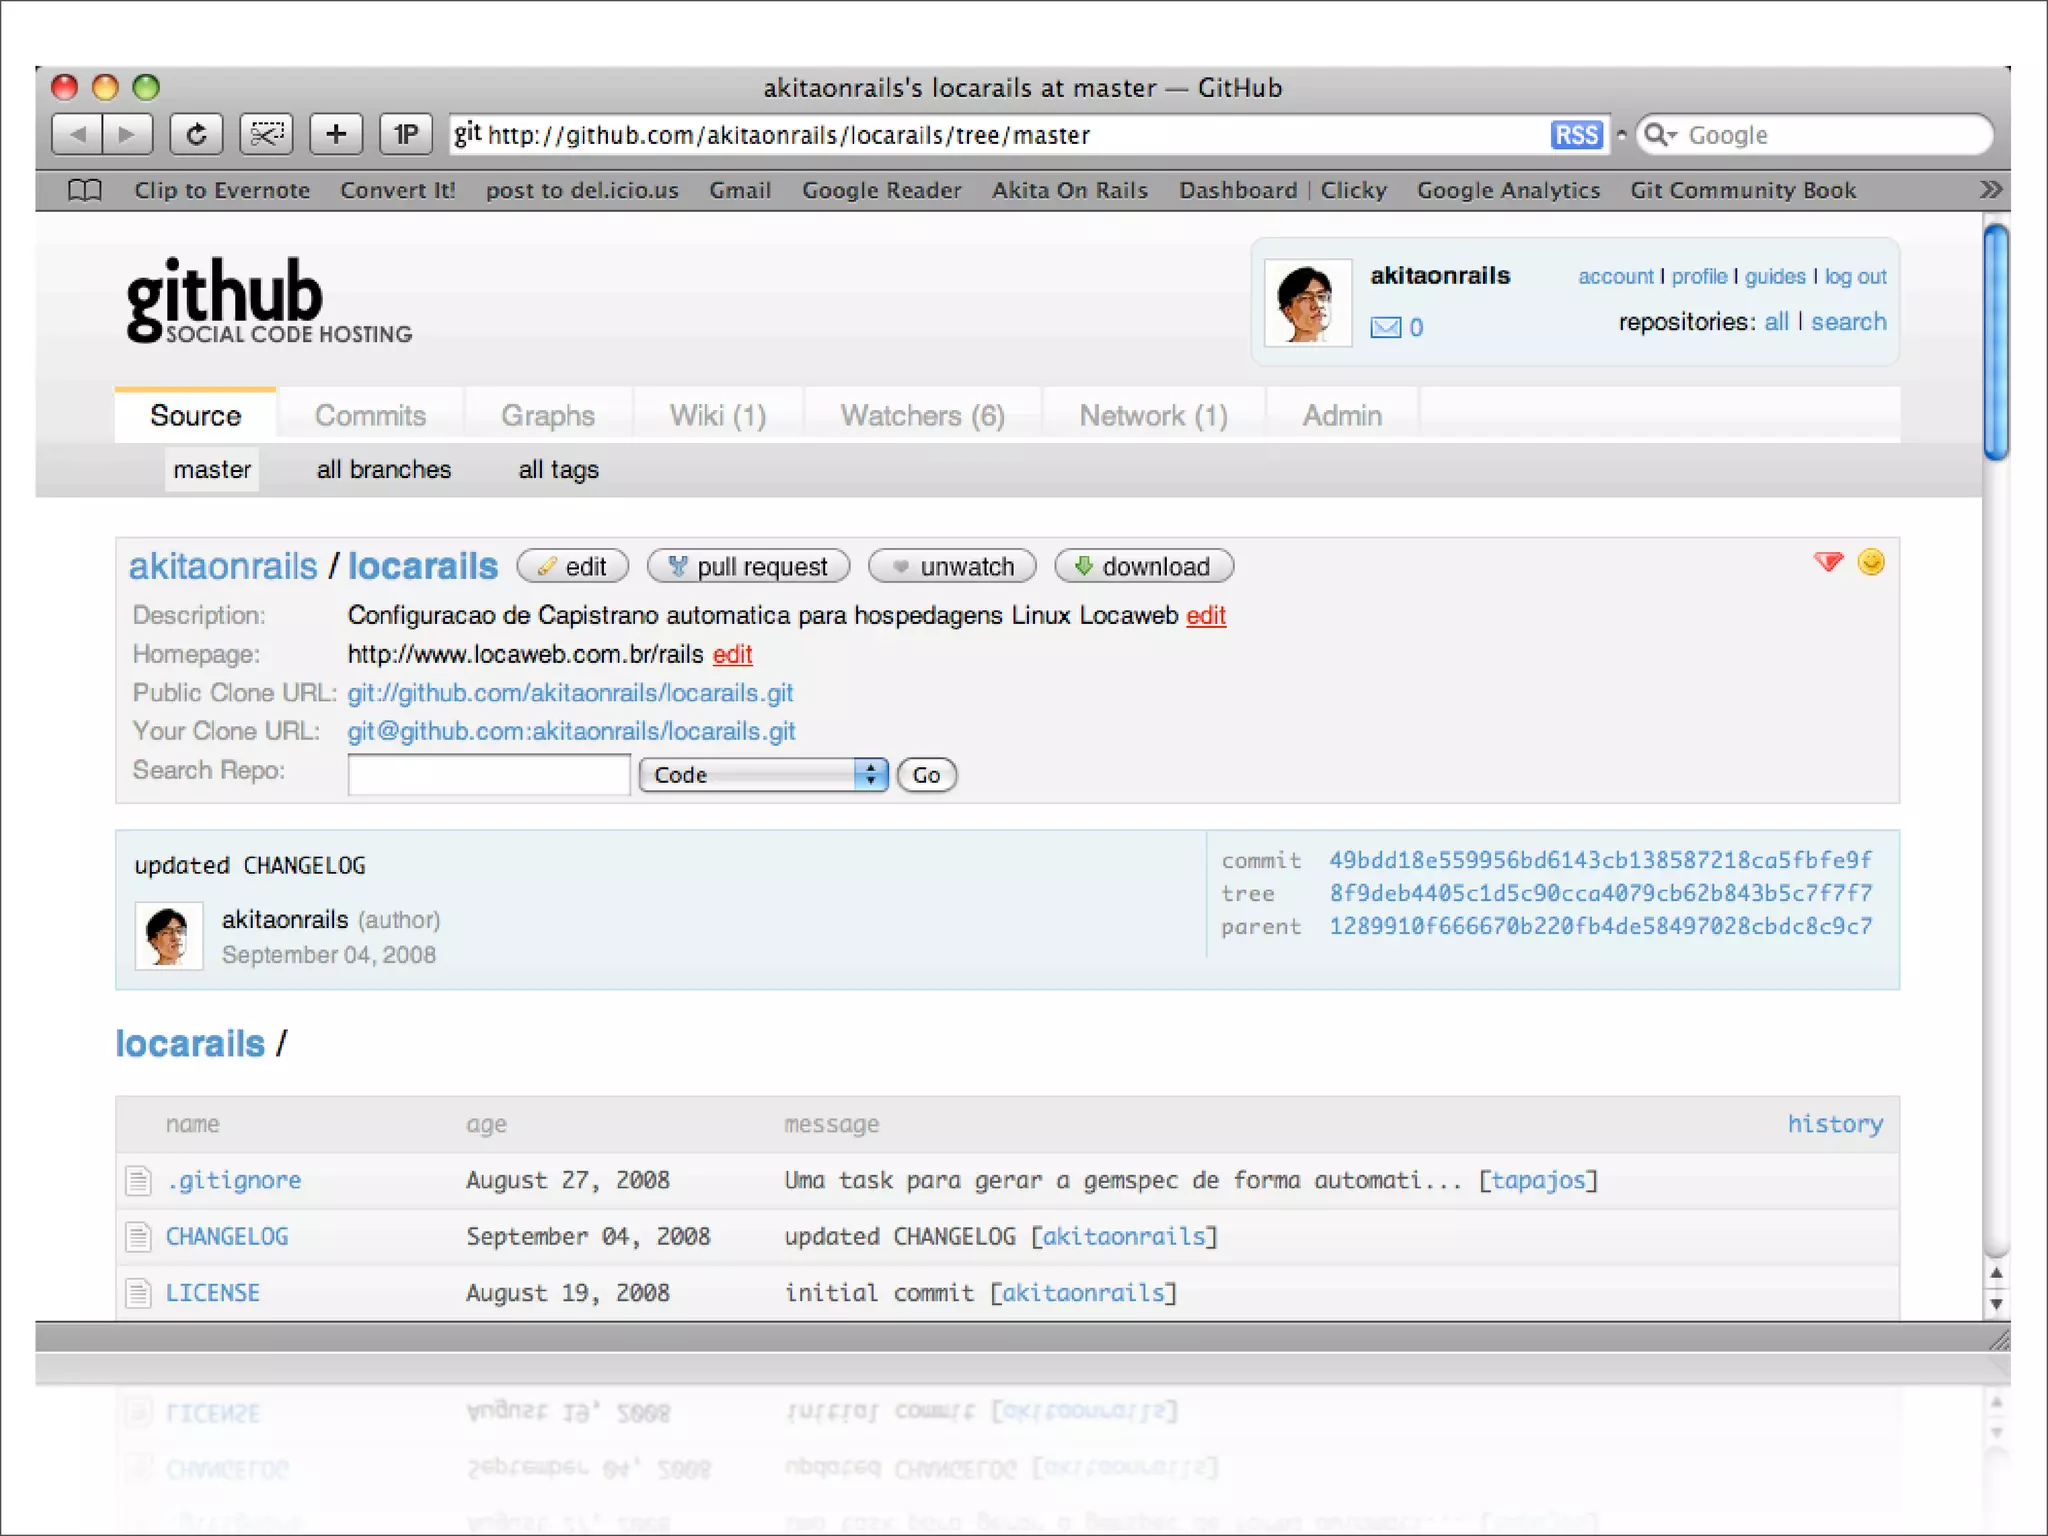The width and height of the screenshot is (2048, 1536).
Task: Click the locarails breadcrumb heading
Action: (x=190, y=1044)
